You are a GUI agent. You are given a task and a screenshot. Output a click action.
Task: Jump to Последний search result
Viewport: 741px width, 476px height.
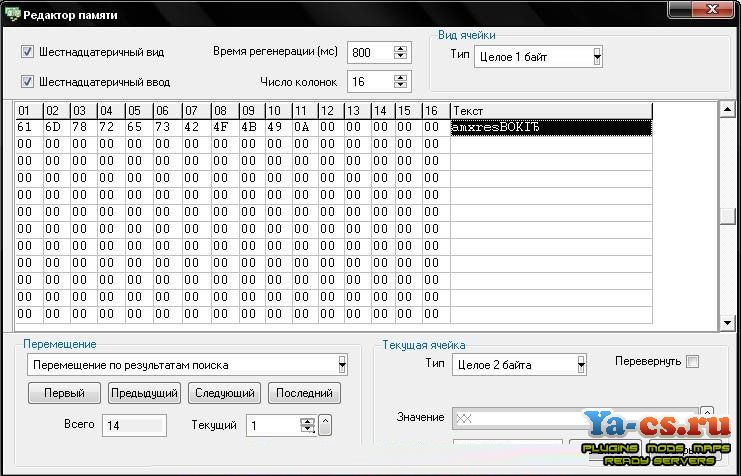304,393
